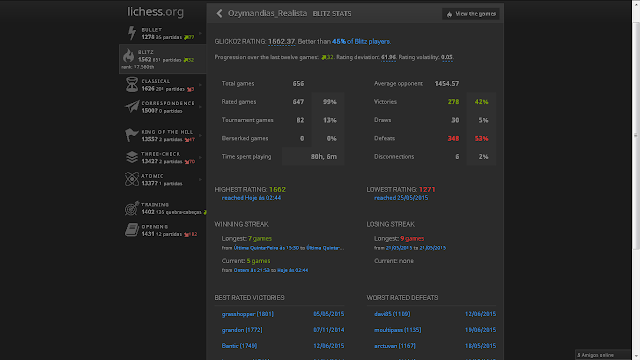The image size is (640, 360).
Task: Click the Correspondence paper plane icon
Action: (x=132, y=107)
